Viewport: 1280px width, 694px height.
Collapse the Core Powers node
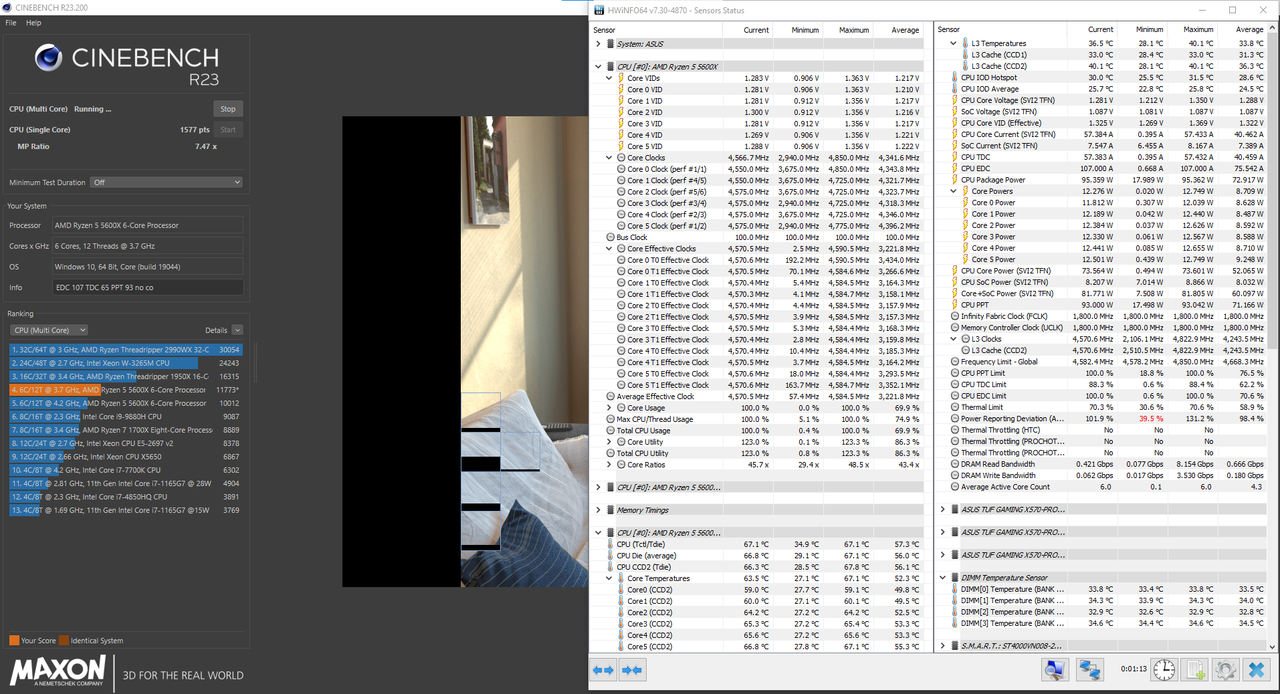point(953,192)
